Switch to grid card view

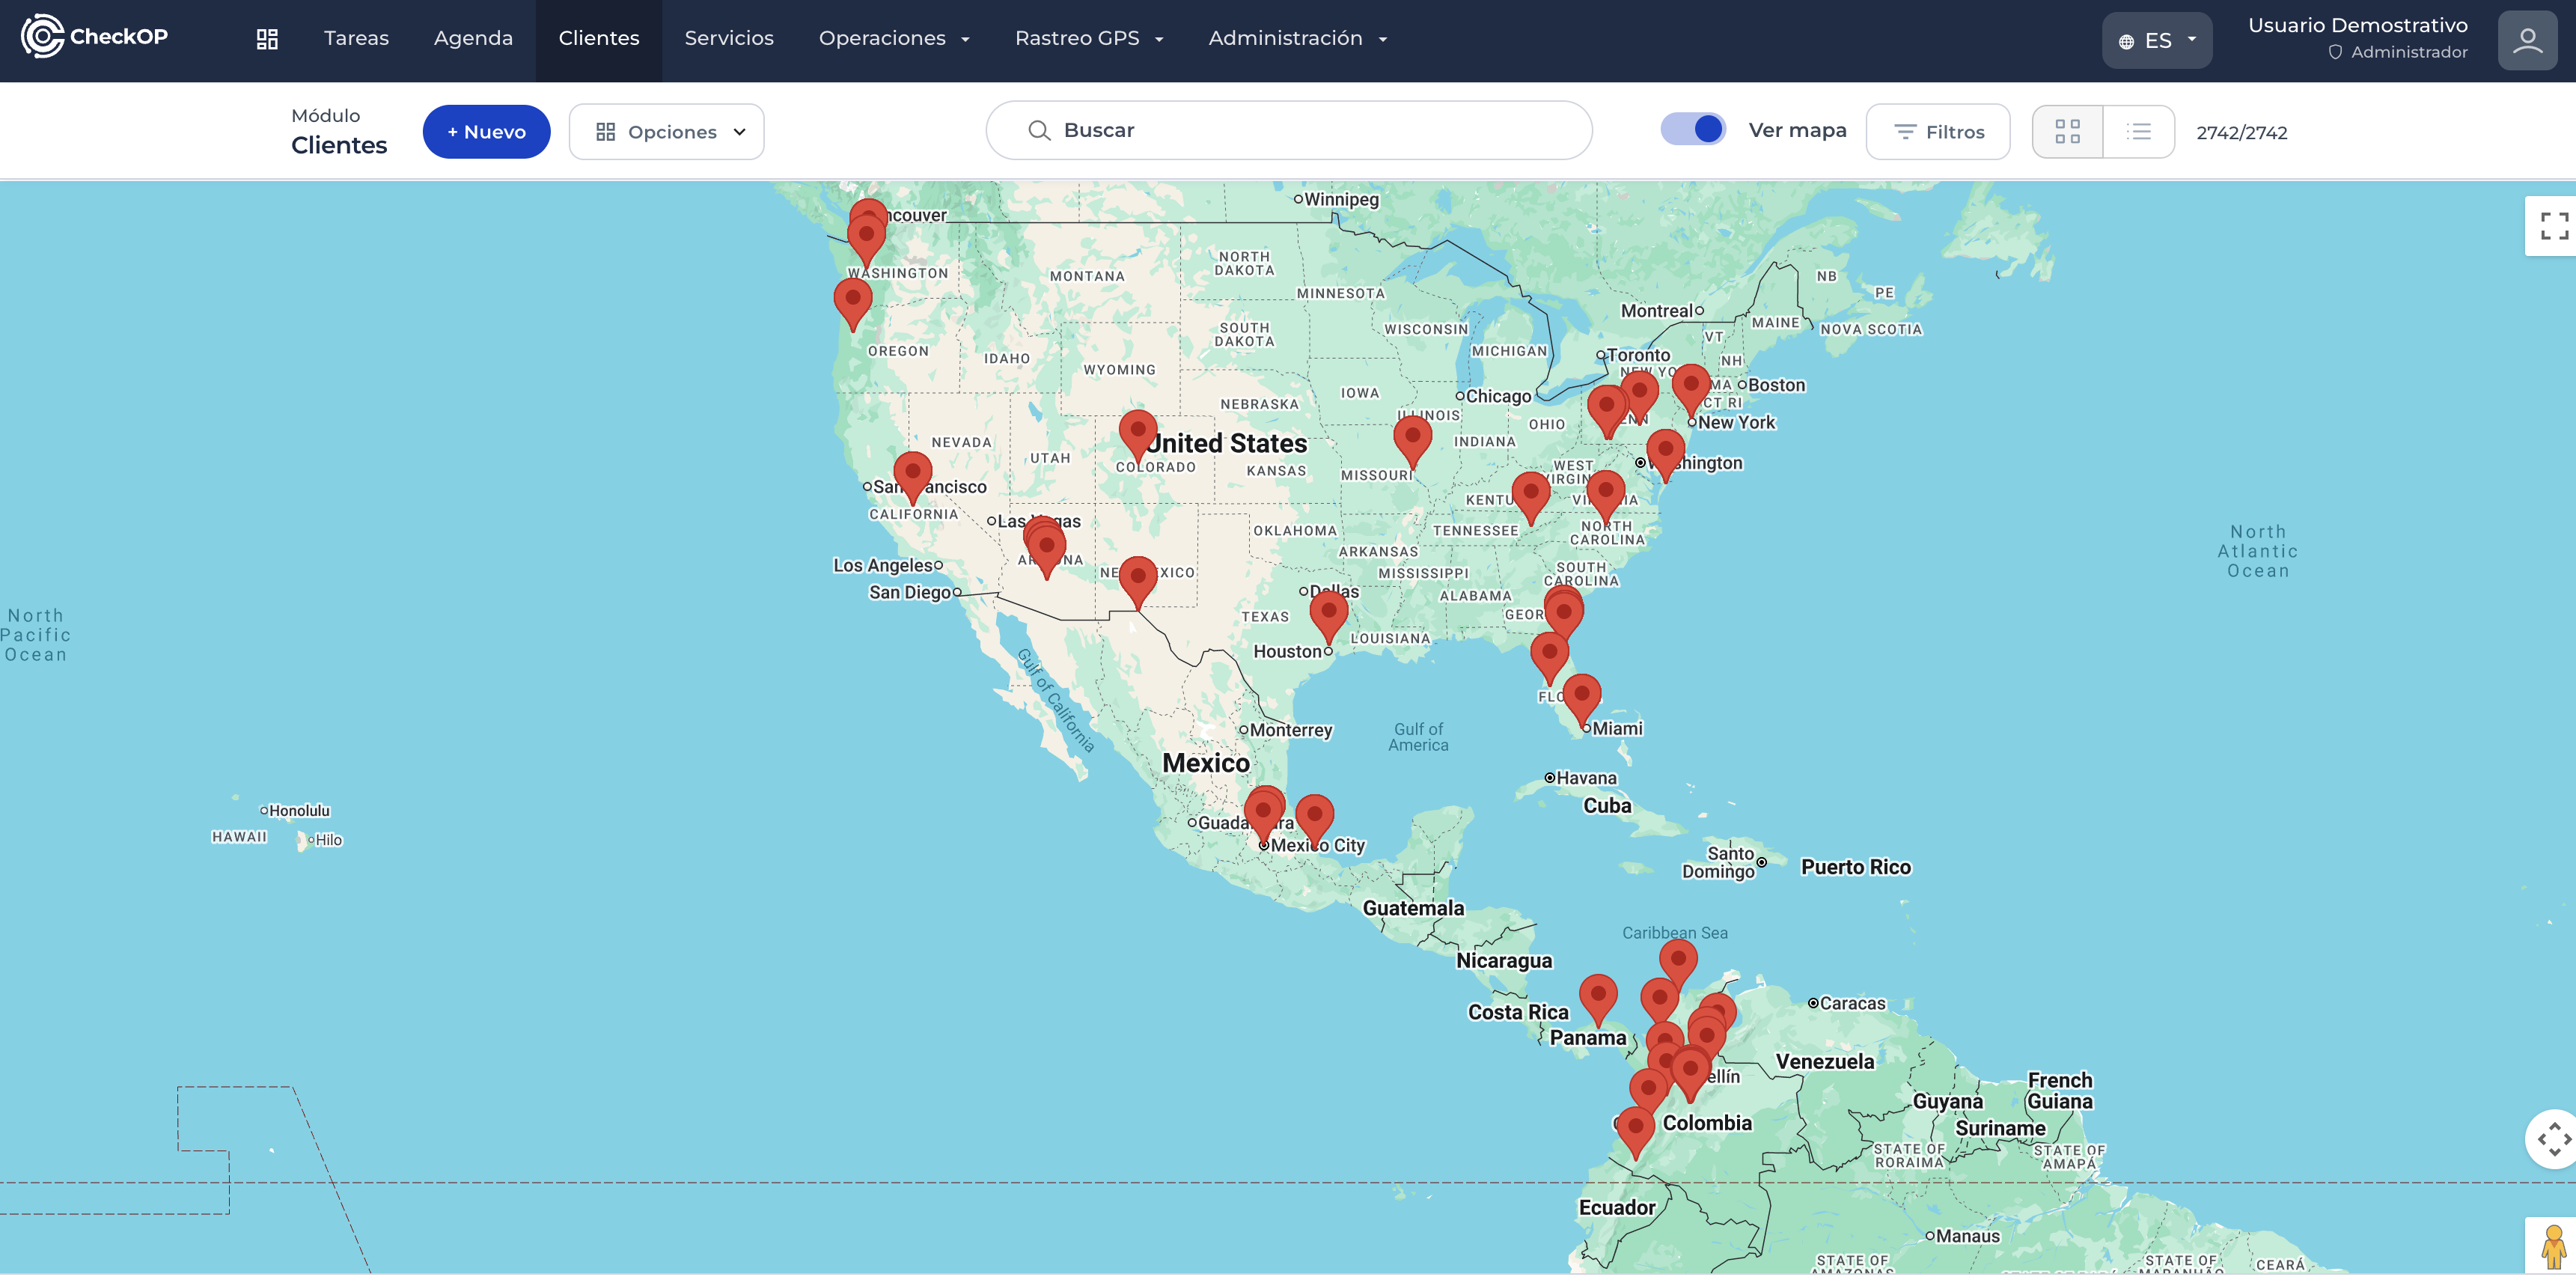click(x=2067, y=132)
